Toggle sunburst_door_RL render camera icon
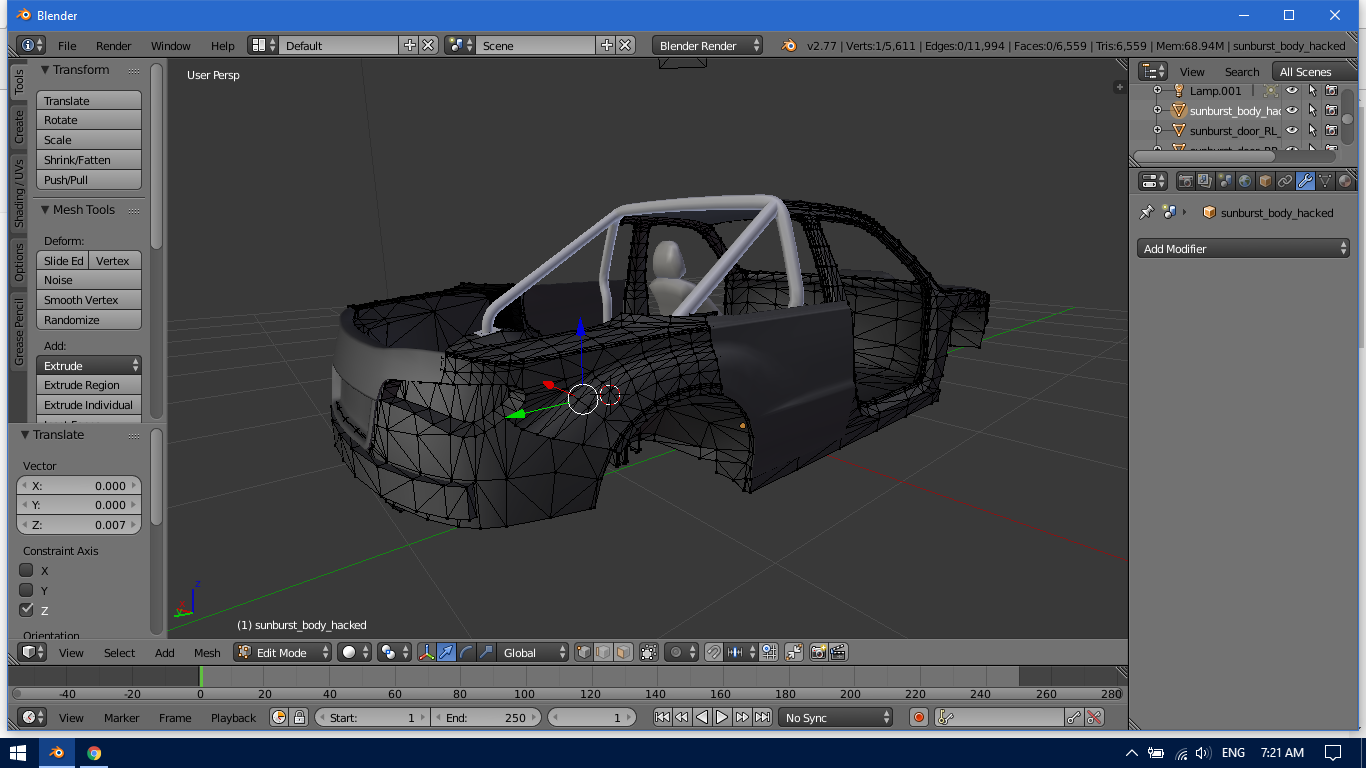The height and width of the screenshot is (768, 1366). tap(1331, 130)
